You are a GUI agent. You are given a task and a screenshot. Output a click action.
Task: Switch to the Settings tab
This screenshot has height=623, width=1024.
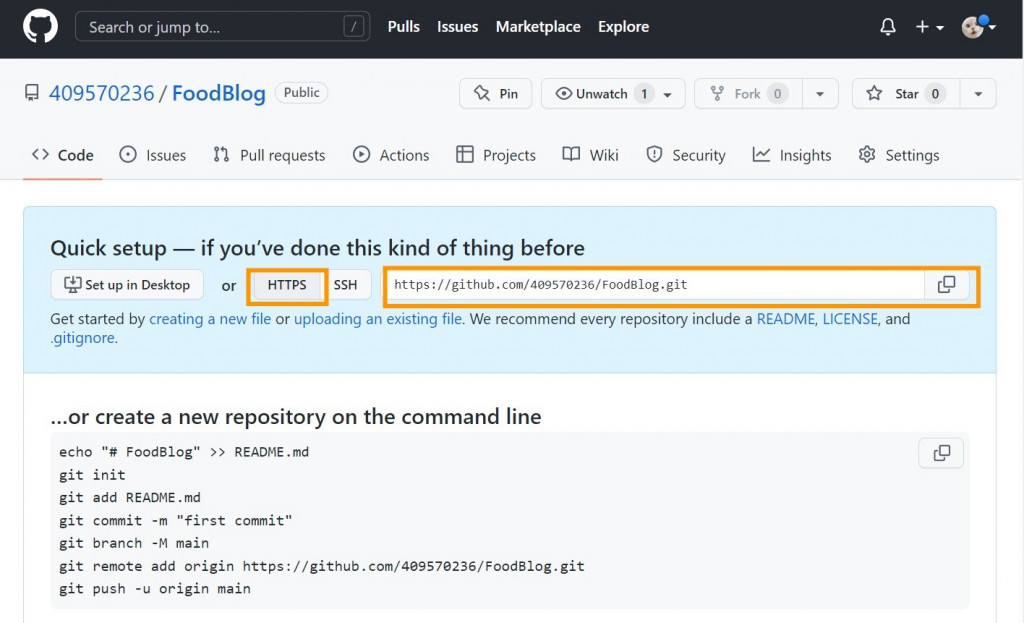click(899, 155)
